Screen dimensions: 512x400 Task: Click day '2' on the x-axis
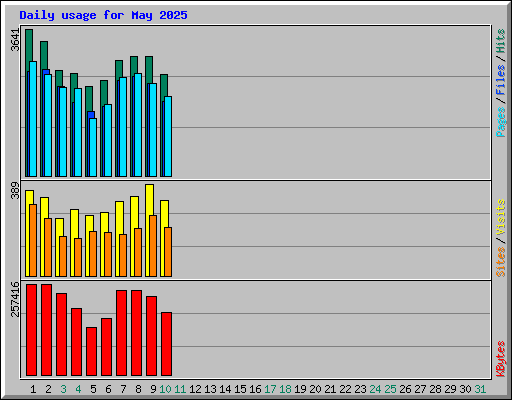48,389
